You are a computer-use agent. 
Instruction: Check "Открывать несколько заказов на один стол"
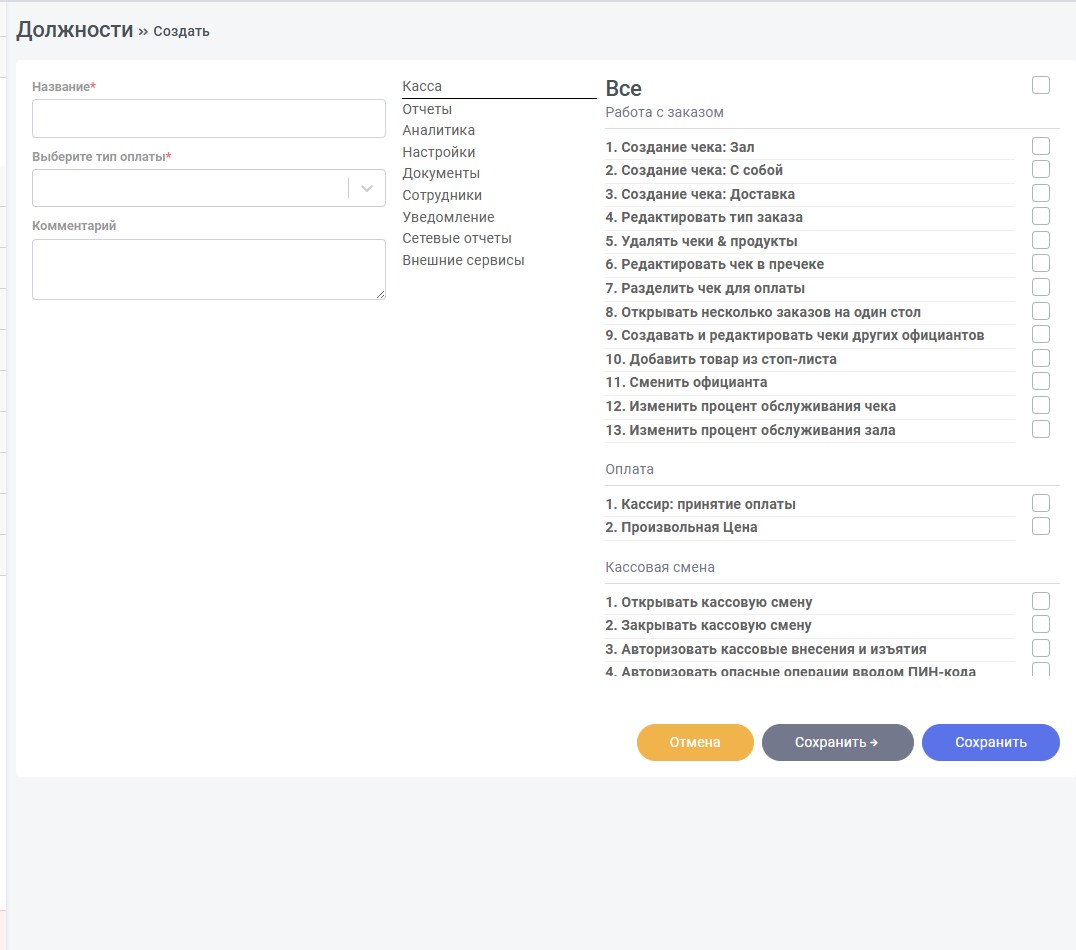(1040, 312)
